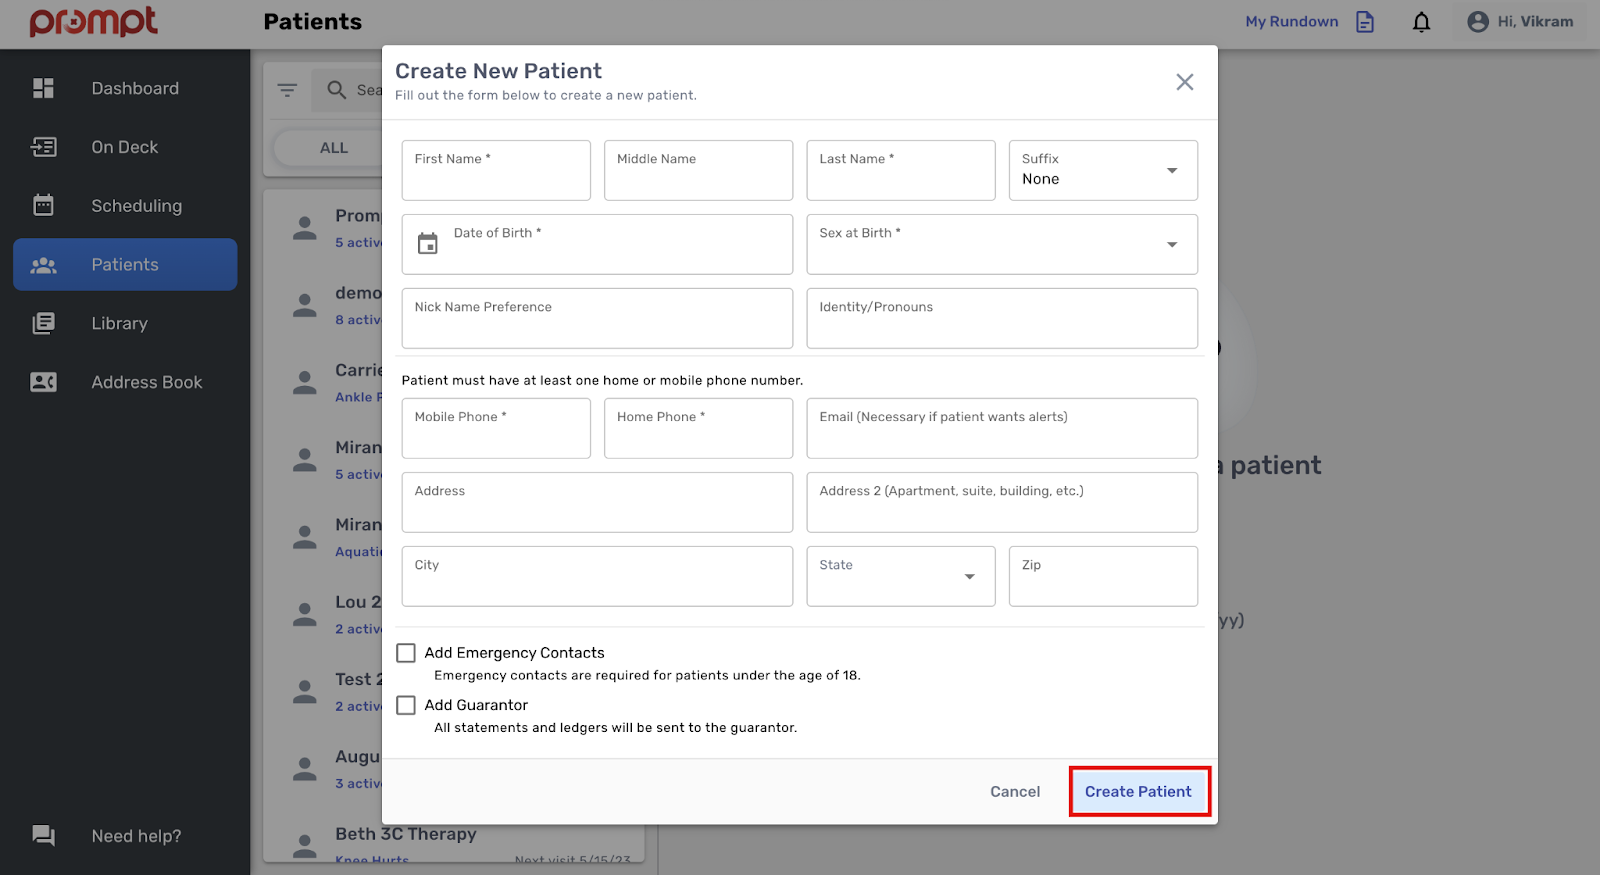This screenshot has height=875, width=1600.
Task: Click the calendar icon in Date of Birth
Action: (x=428, y=244)
